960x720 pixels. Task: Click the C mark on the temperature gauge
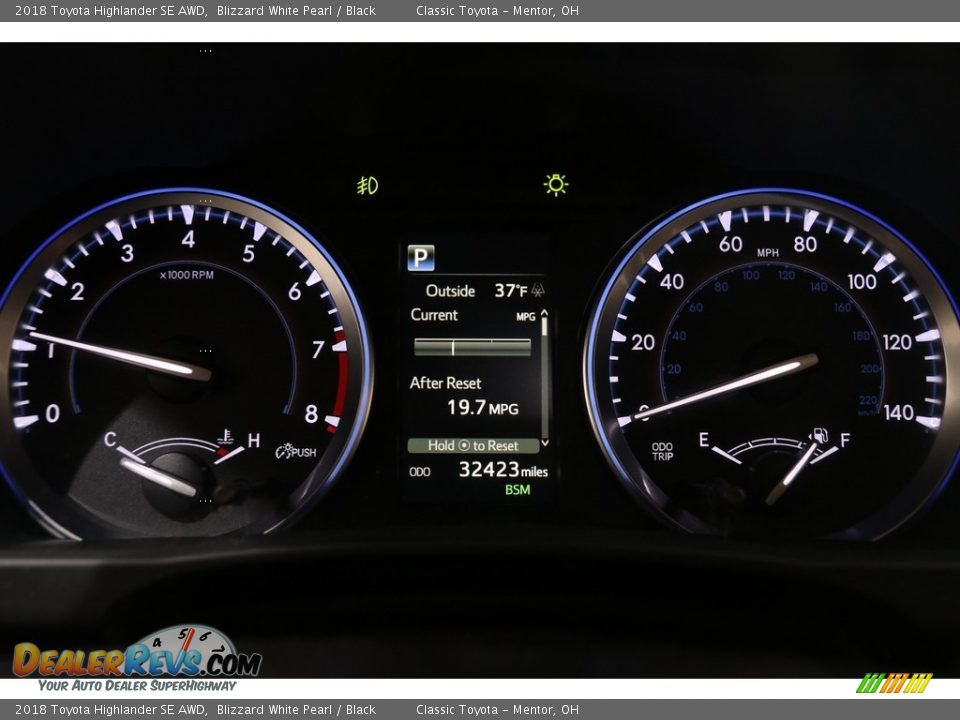point(110,440)
